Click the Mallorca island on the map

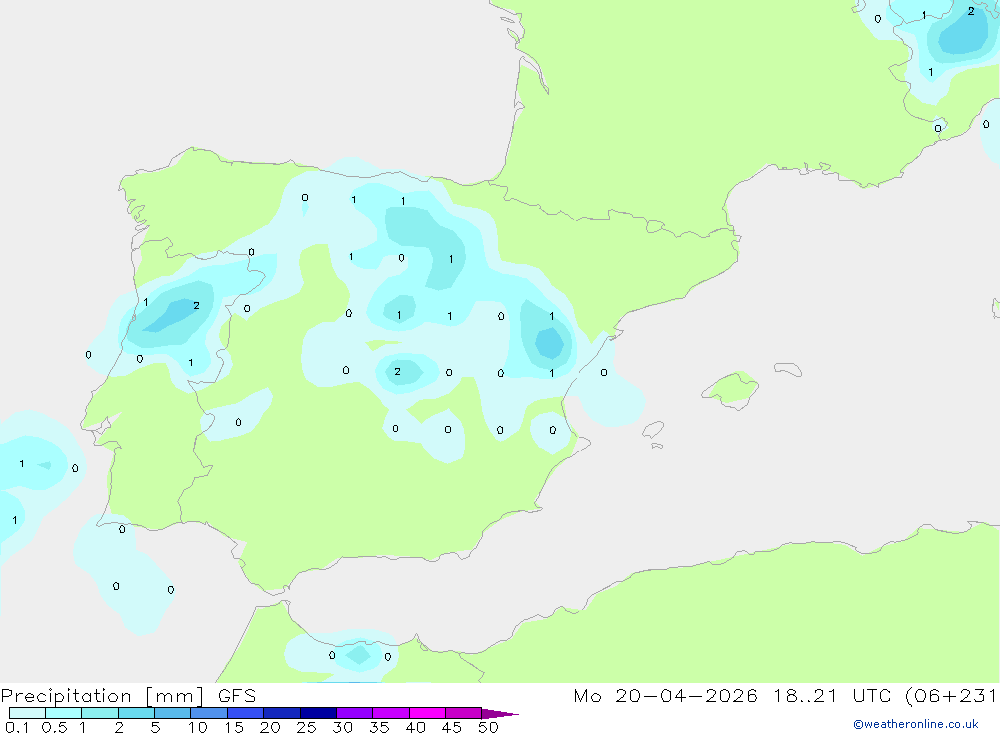coord(731,389)
